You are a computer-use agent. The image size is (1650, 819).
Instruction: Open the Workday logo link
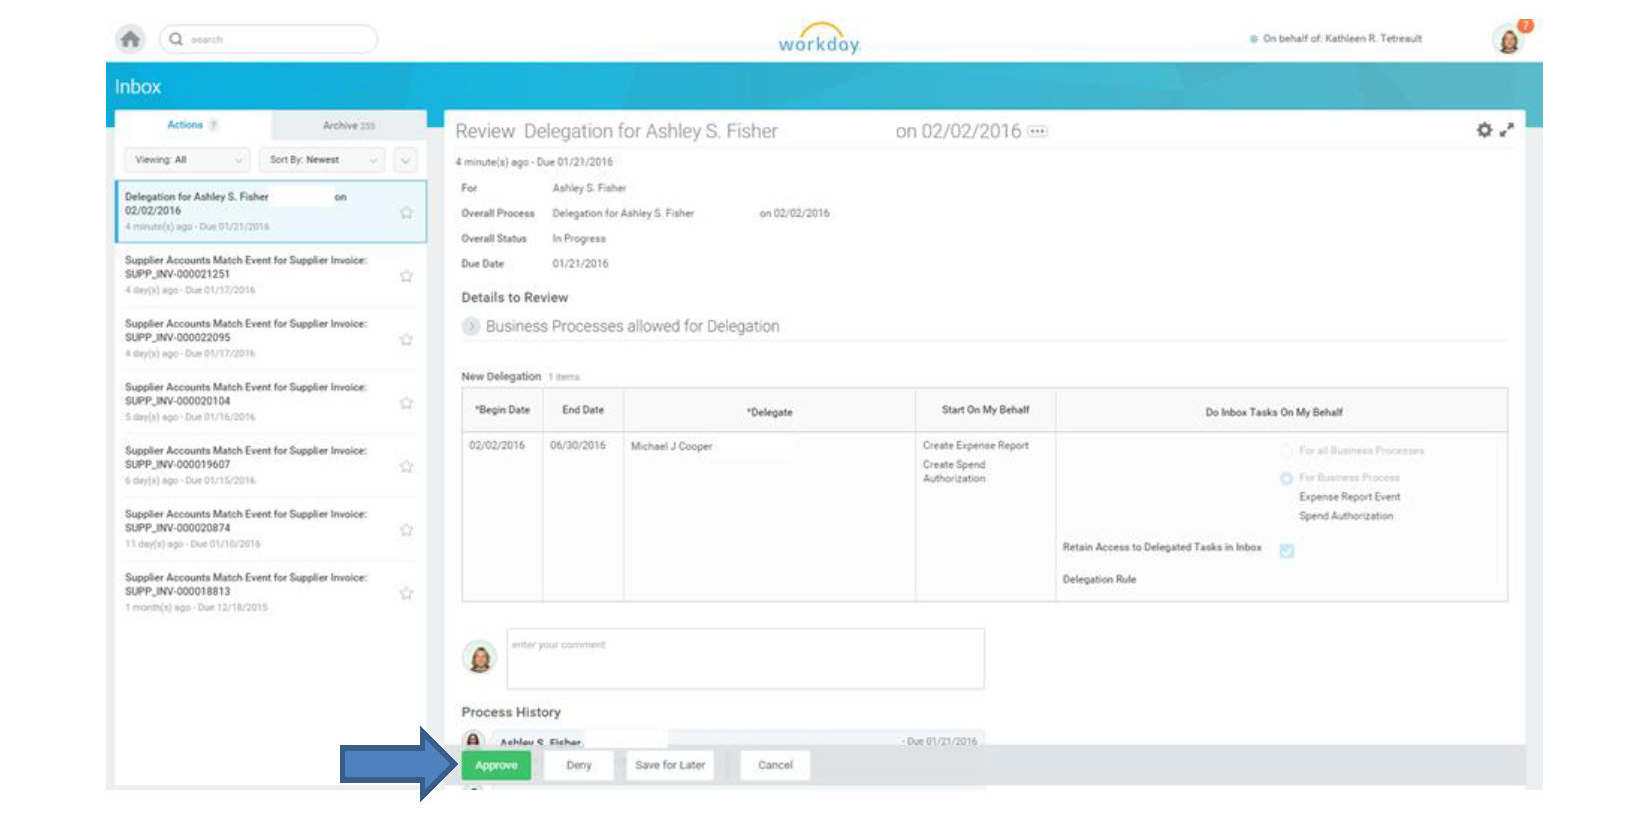pos(819,39)
